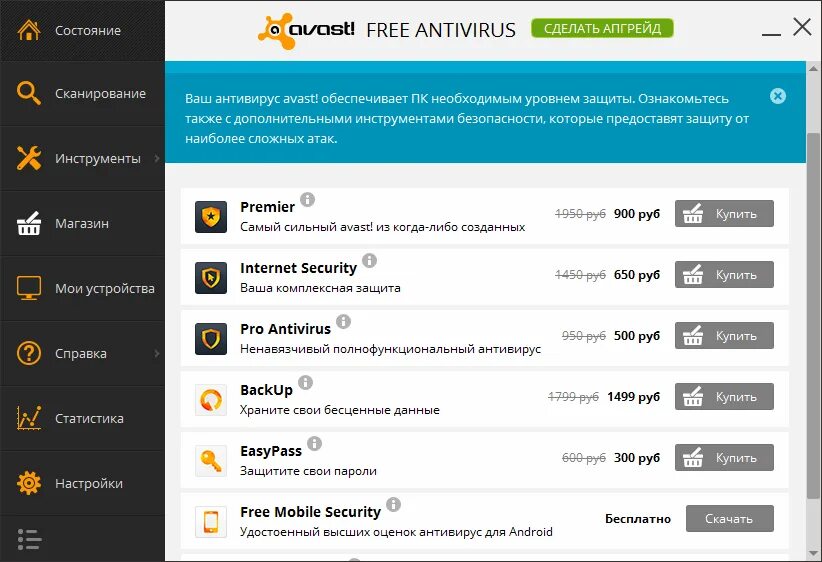
Task: Show info for Internet Security
Action: (370, 260)
